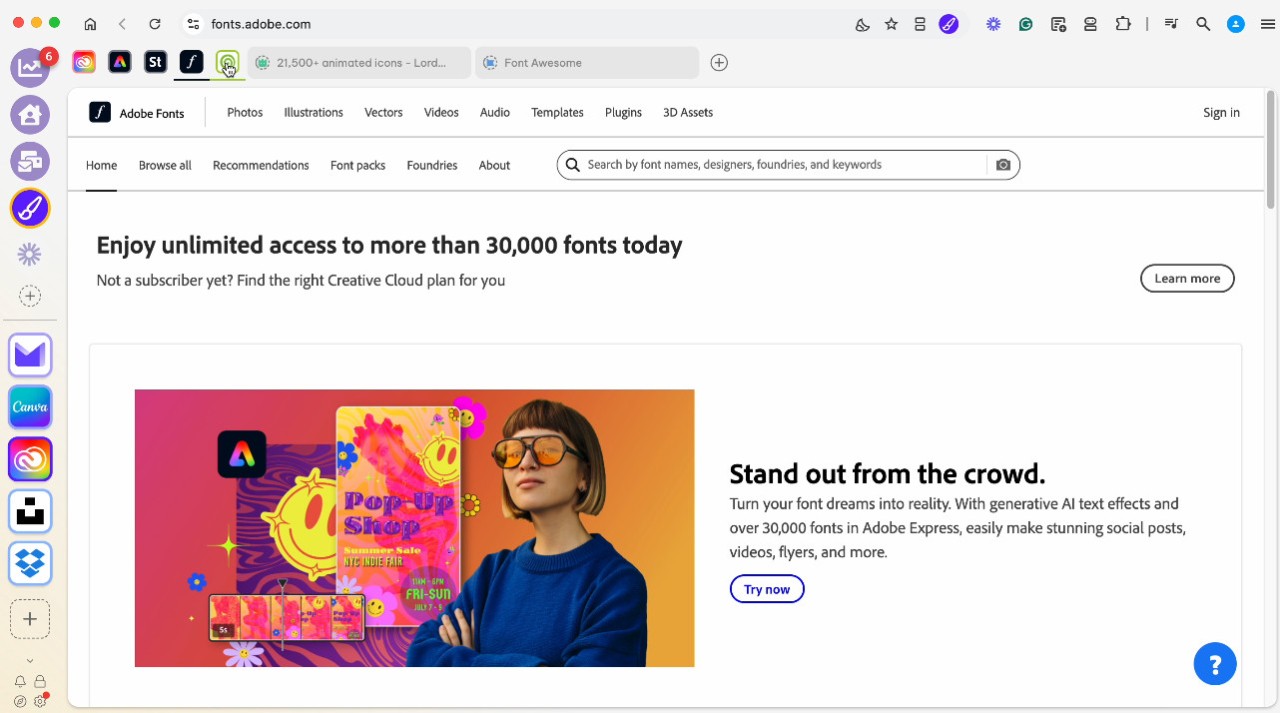
Task: Click the Try now button
Action: click(x=766, y=589)
